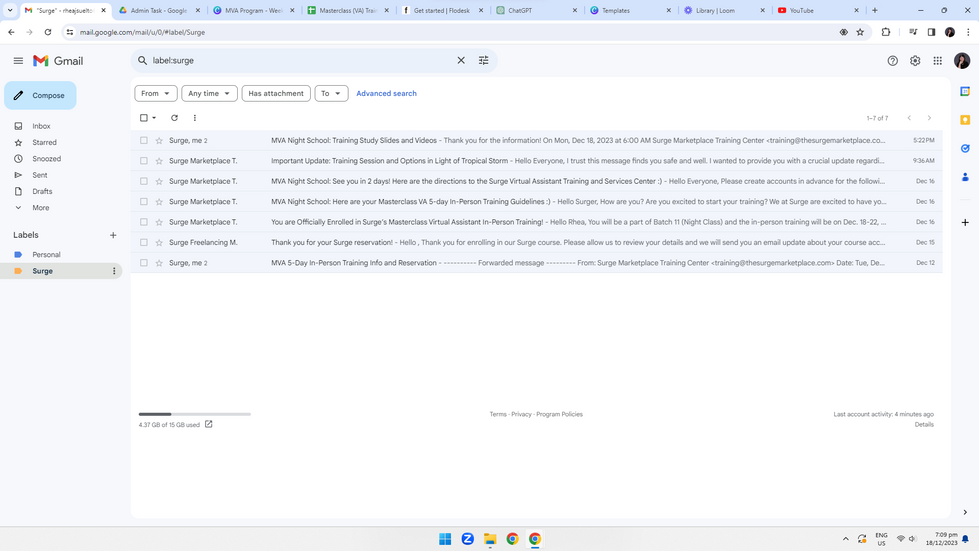This screenshot has height=551, width=979.
Task: Star the Thank you for your Surge reservation email
Action: tap(159, 243)
